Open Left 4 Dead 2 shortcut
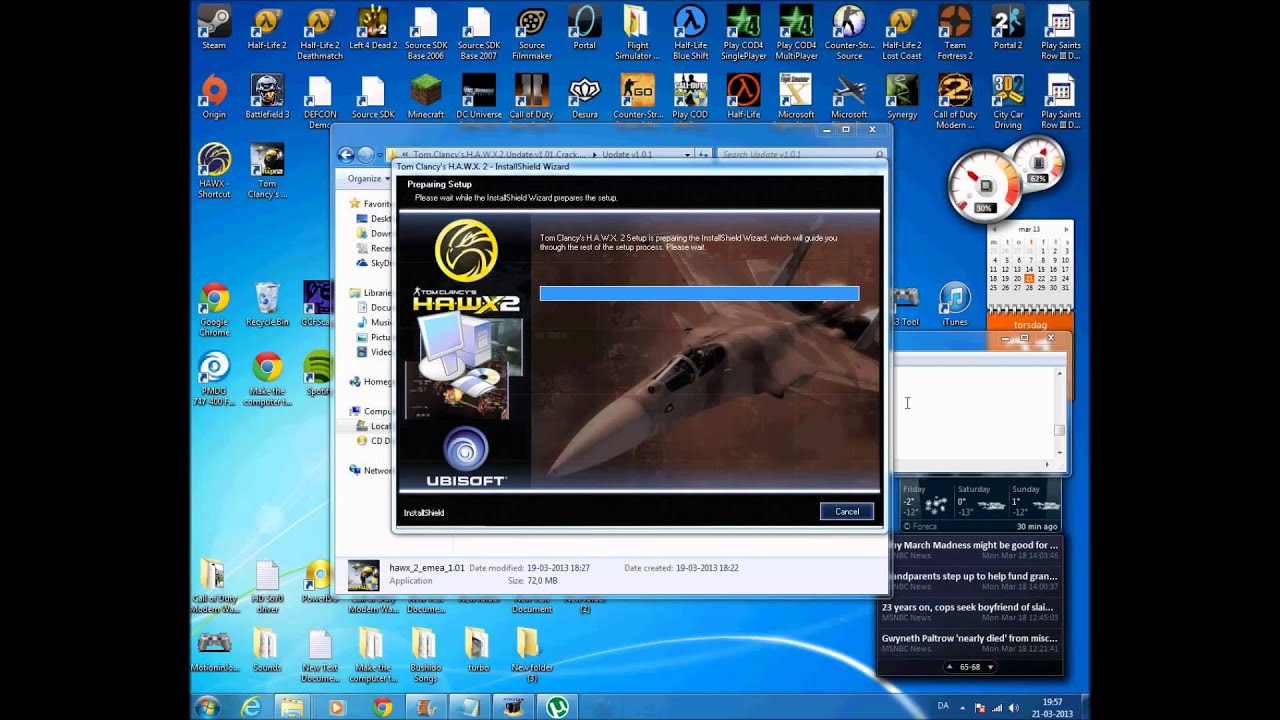The height and width of the screenshot is (720, 1280). 373,28
